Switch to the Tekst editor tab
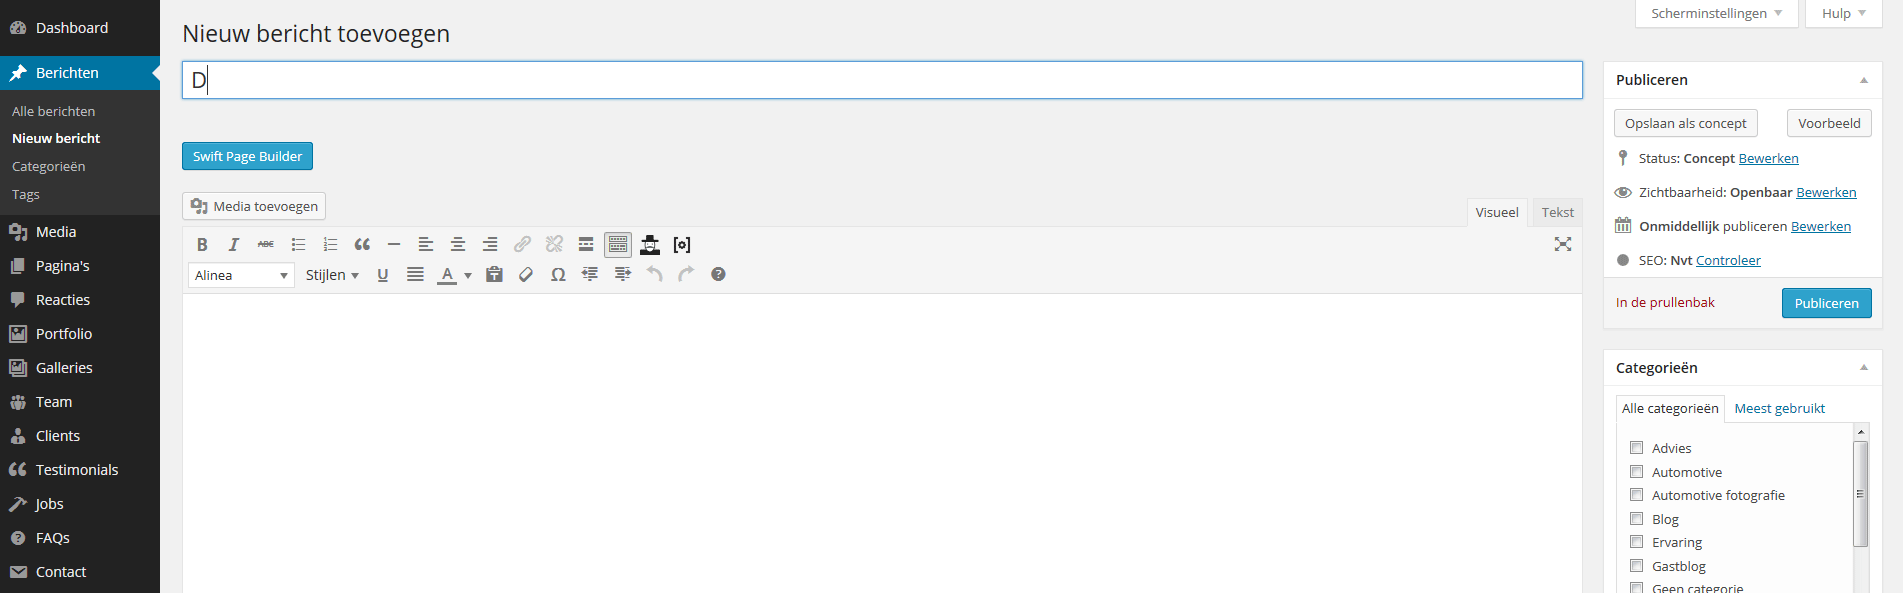The height and width of the screenshot is (593, 1903). (x=1557, y=212)
